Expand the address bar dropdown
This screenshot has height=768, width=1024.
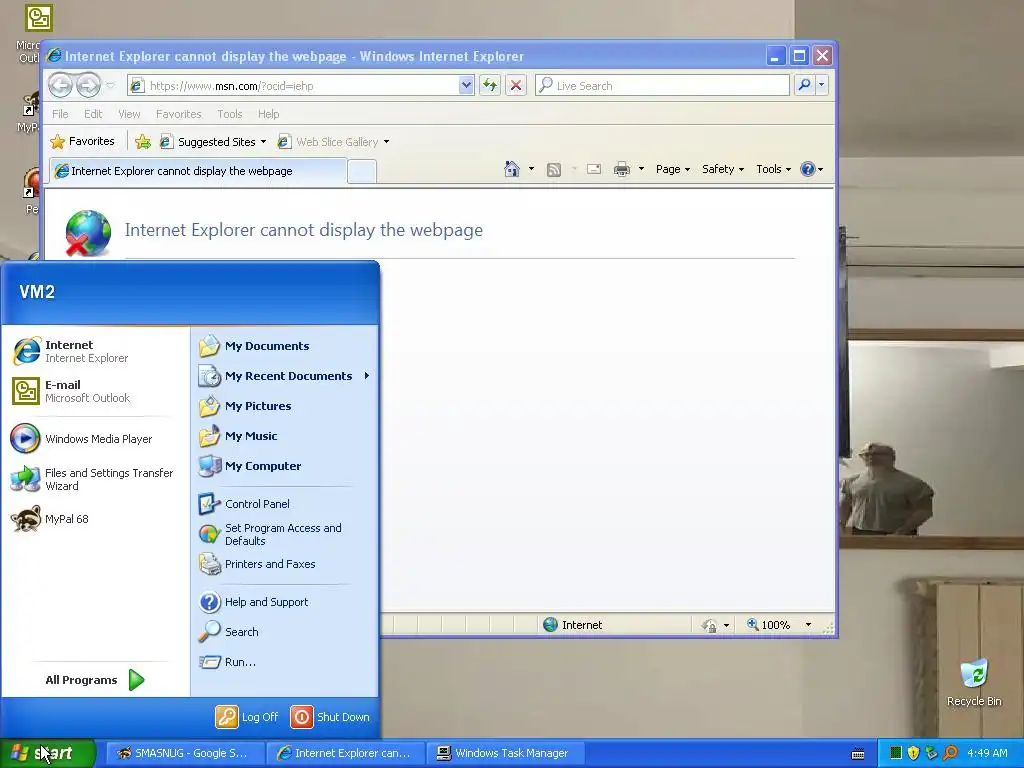(x=466, y=86)
